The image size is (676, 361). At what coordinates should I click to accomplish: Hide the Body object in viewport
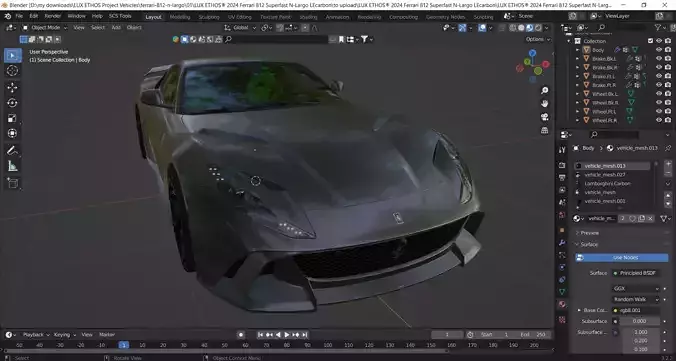[659, 50]
